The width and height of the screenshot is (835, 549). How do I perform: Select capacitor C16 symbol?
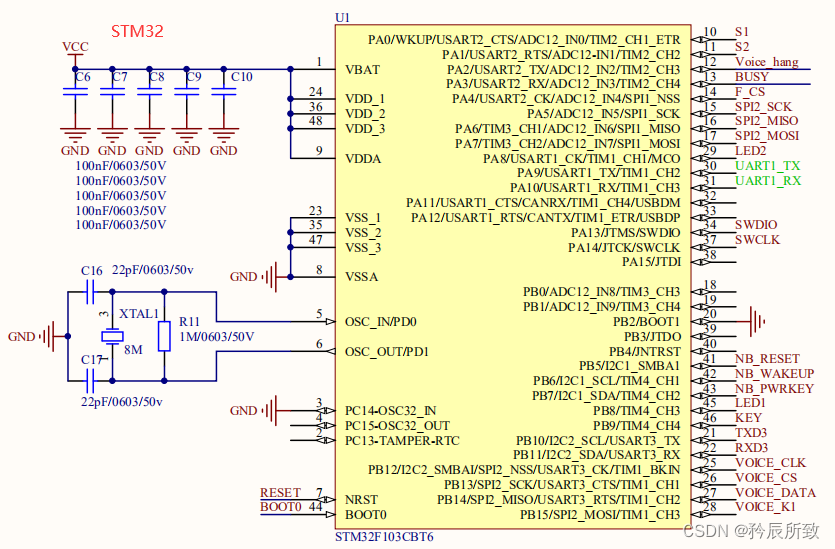pos(90,292)
